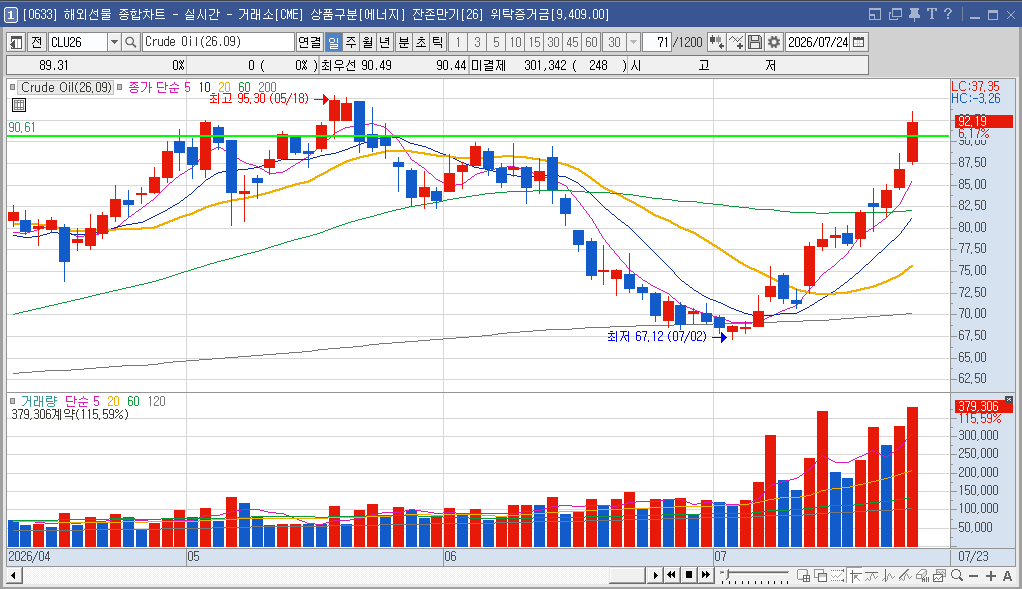Click the scroll-left arrow at bottom left
This screenshot has width=1022, height=589.
12,576
